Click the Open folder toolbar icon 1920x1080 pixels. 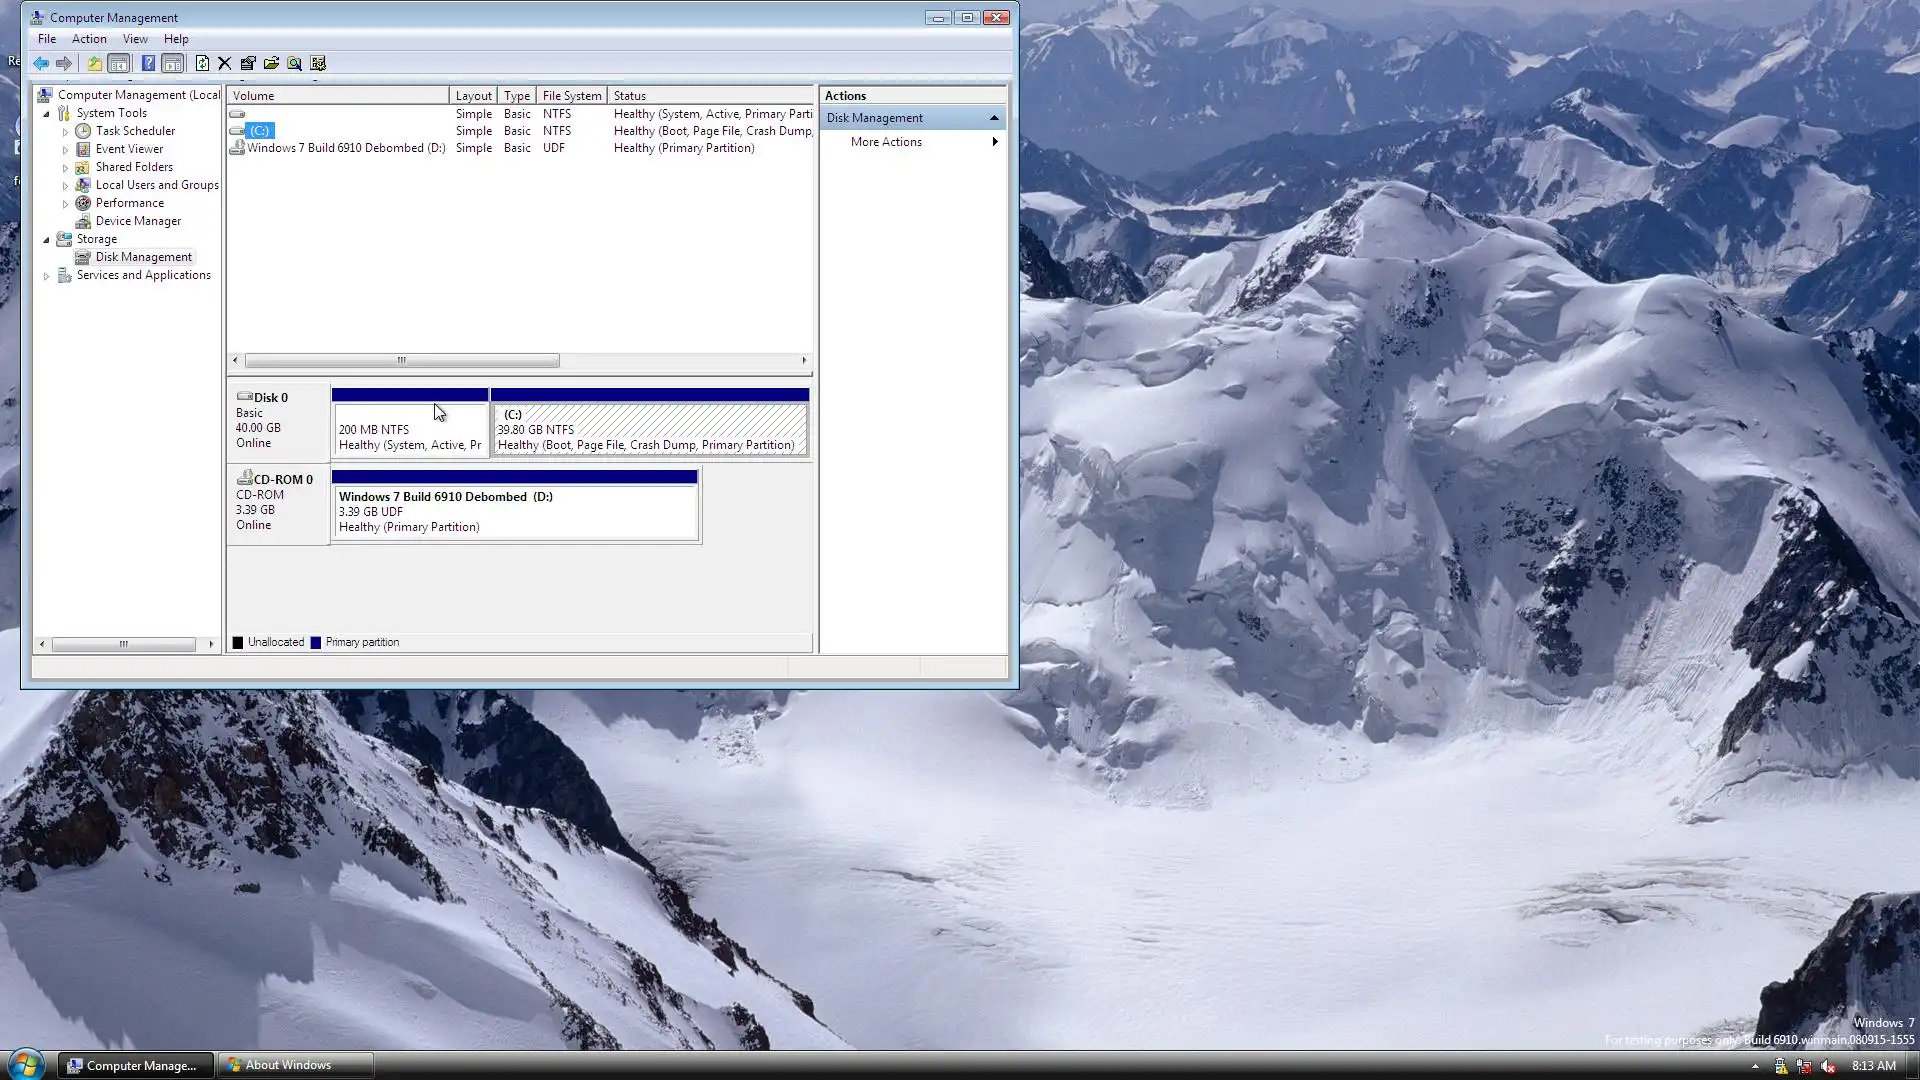point(271,63)
